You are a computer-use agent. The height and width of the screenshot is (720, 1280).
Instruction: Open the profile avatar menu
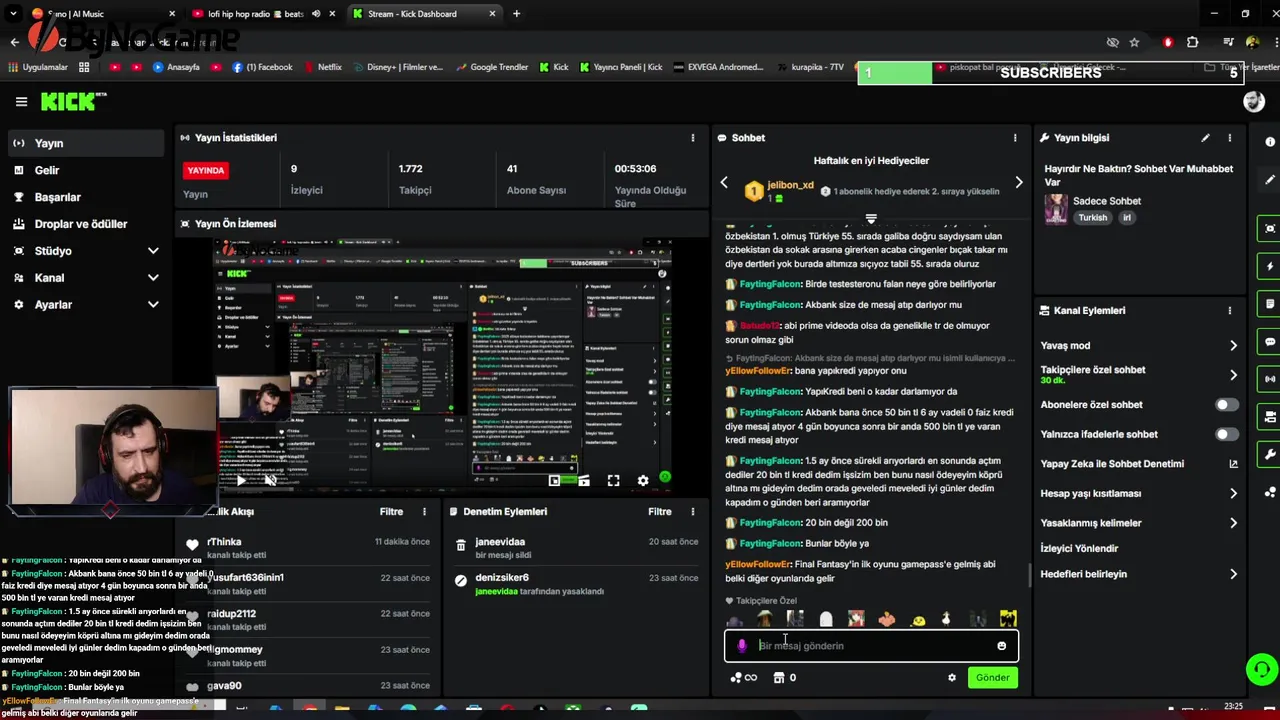point(1254,101)
